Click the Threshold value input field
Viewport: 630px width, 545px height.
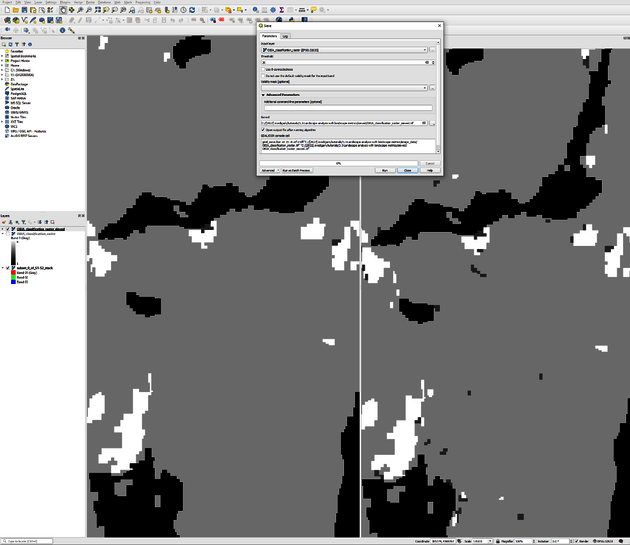pos(345,62)
